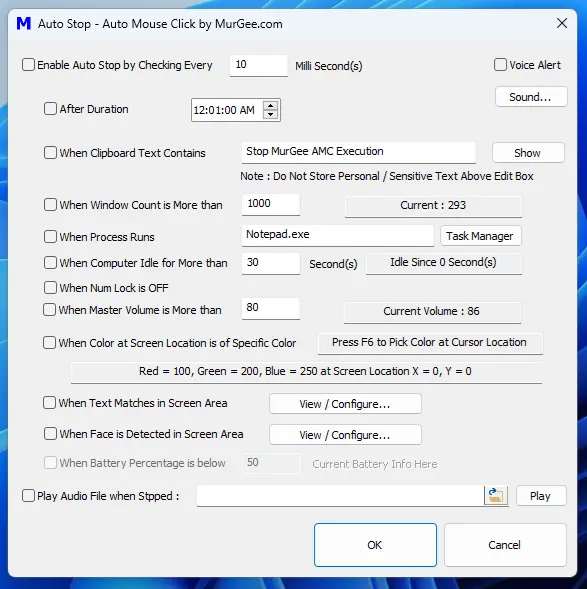The image size is (587, 589).
Task: Click the MurGee M logo icon
Action: 24,24
